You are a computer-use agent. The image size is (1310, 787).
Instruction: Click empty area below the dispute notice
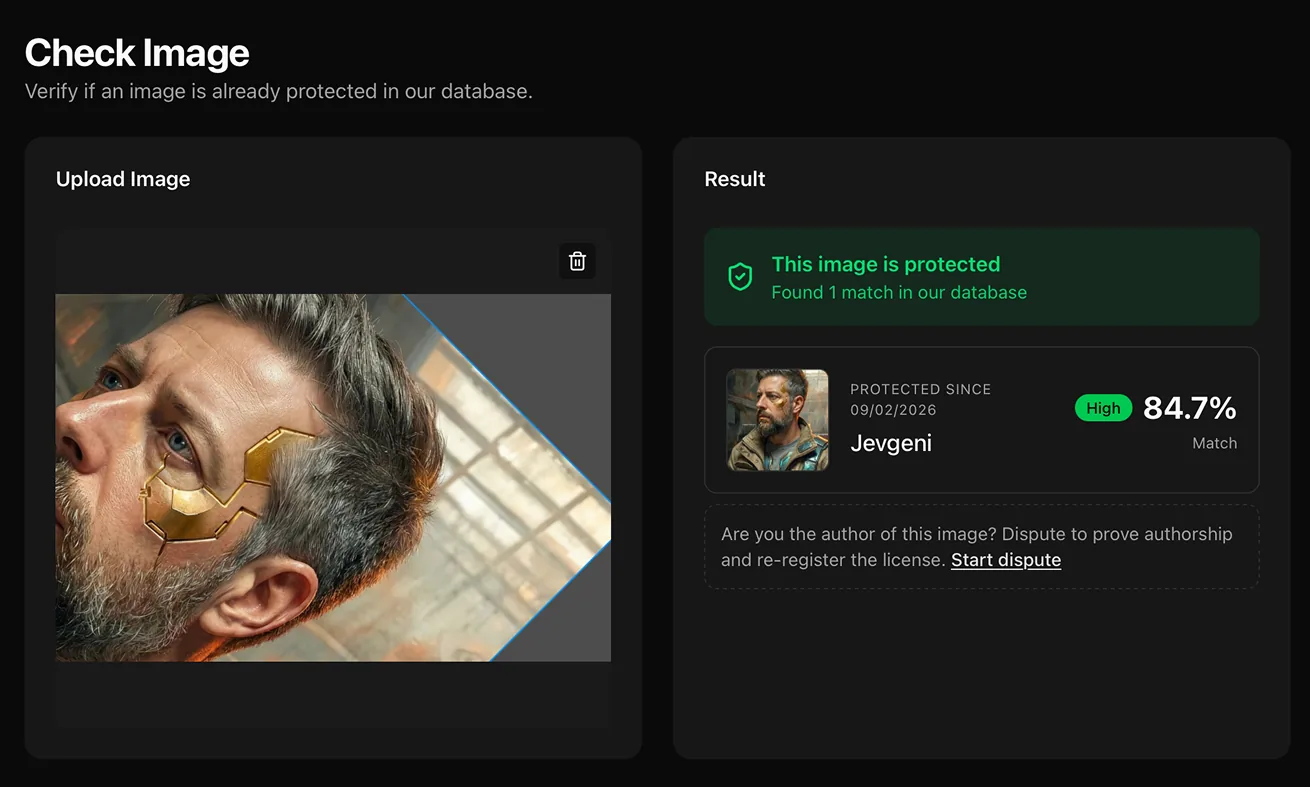(981, 670)
